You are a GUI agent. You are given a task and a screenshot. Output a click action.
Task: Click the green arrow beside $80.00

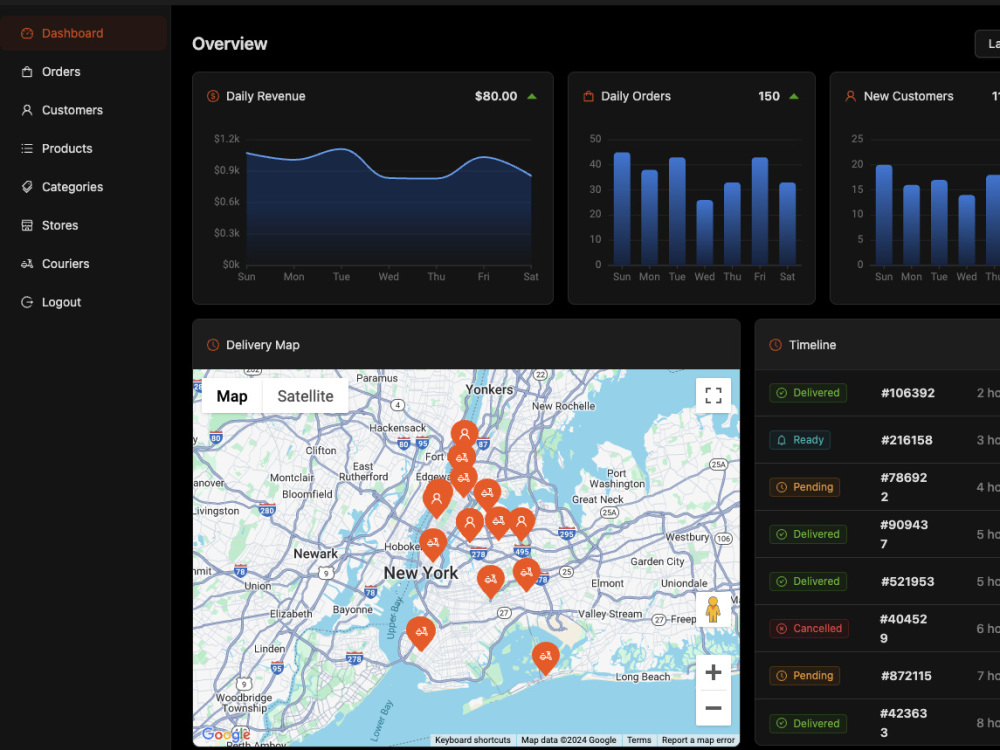coord(532,96)
